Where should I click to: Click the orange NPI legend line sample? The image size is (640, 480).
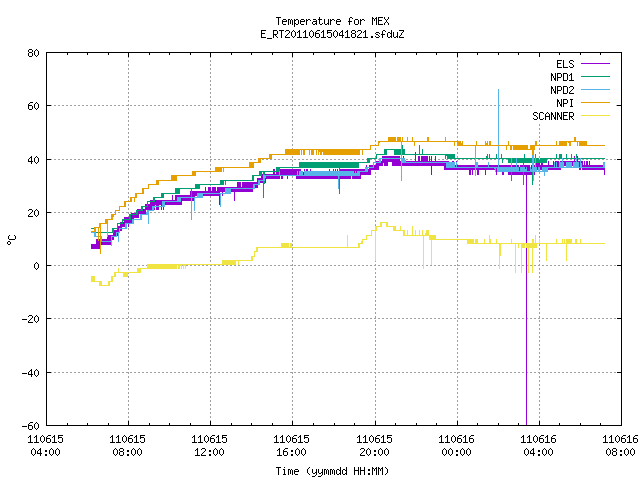595,103
